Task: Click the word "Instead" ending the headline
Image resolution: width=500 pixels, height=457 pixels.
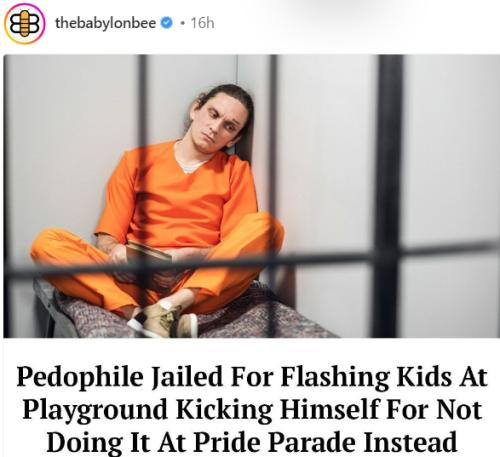Action: point(410,441)
